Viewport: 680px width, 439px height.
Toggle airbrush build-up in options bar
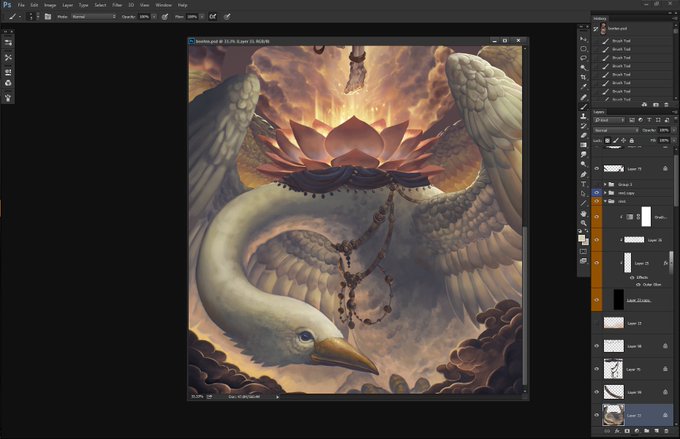coord(212,16)
